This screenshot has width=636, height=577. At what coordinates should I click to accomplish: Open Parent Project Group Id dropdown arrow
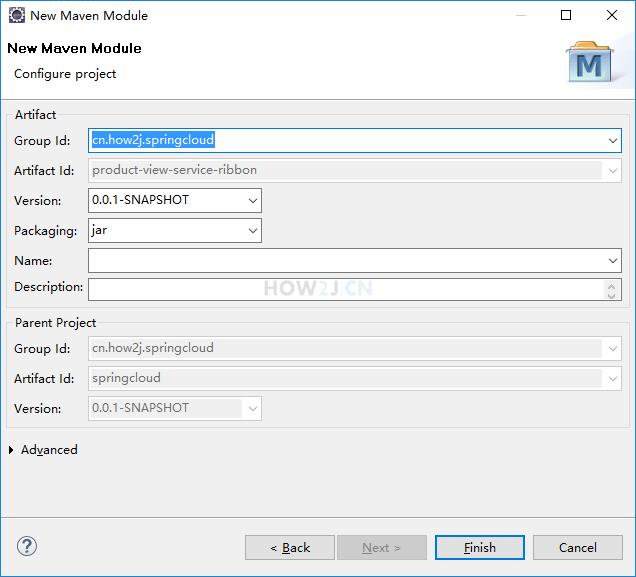click(x=612, y=349)
